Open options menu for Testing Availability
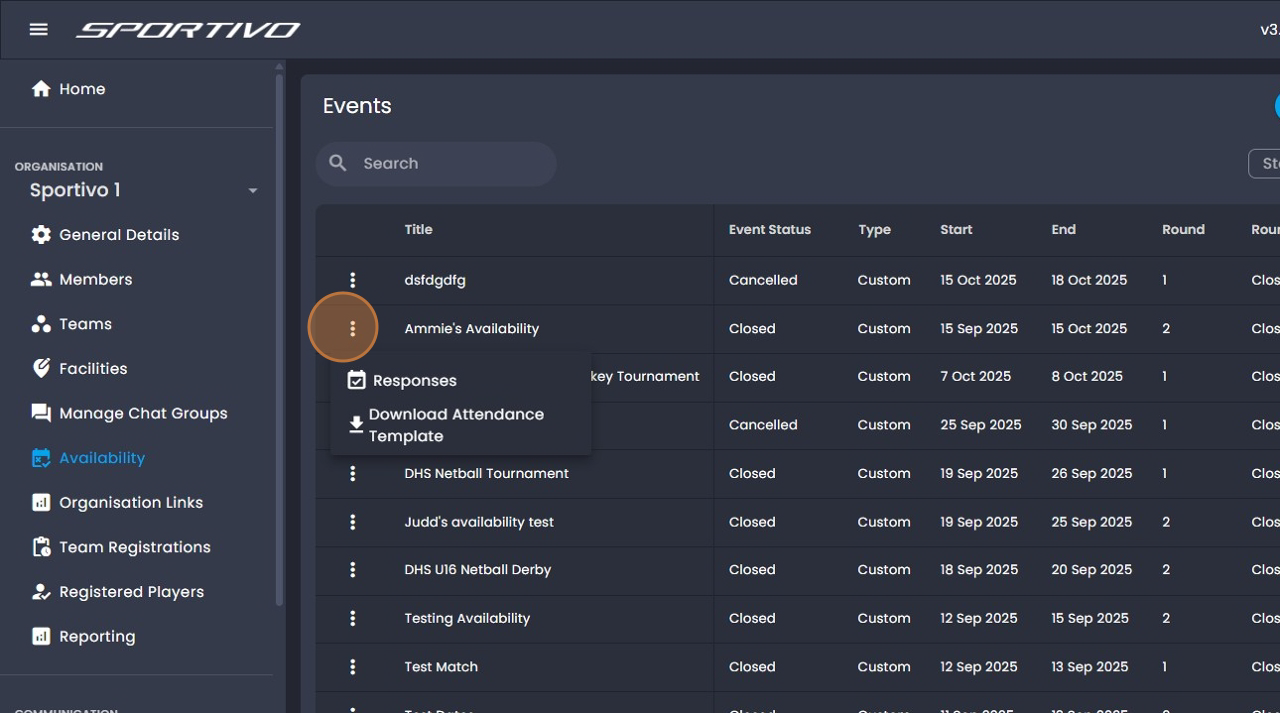Viewport: 1280px width, 713px height. pyautogui.click(x=352, y=618)
